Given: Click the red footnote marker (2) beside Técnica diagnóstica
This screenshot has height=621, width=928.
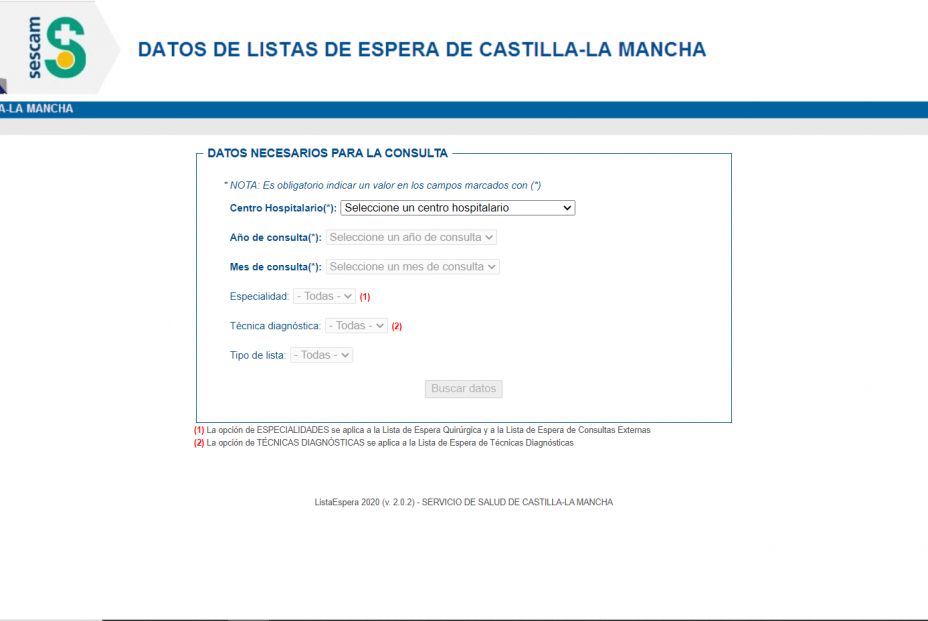Looking at the screenshot, I should point(395,325).
